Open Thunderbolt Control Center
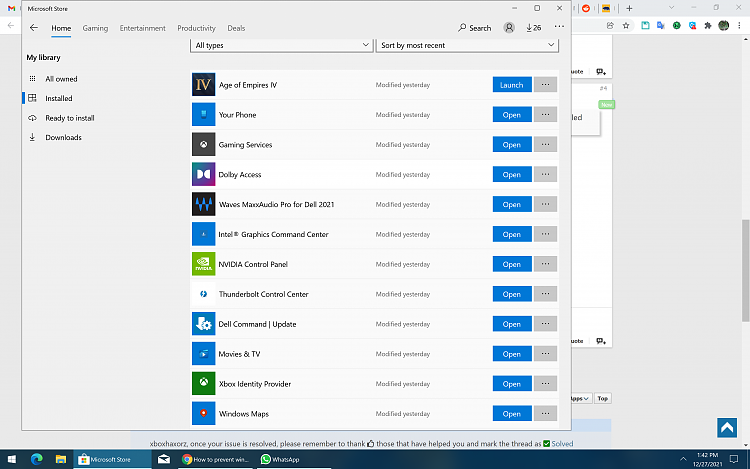Viewport: 750px width, 469px height. tap(512, 294)
